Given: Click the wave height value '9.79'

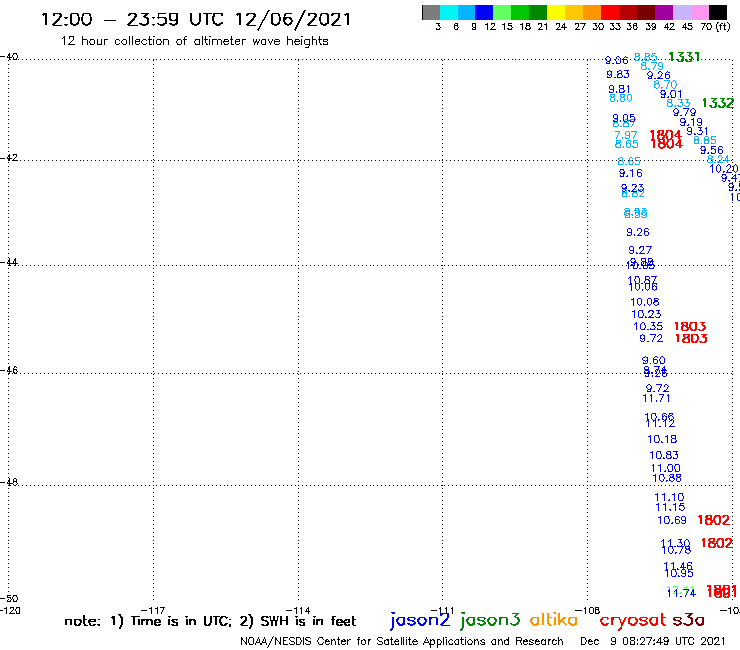Looking at the screenshot, I should click(684, 112).
